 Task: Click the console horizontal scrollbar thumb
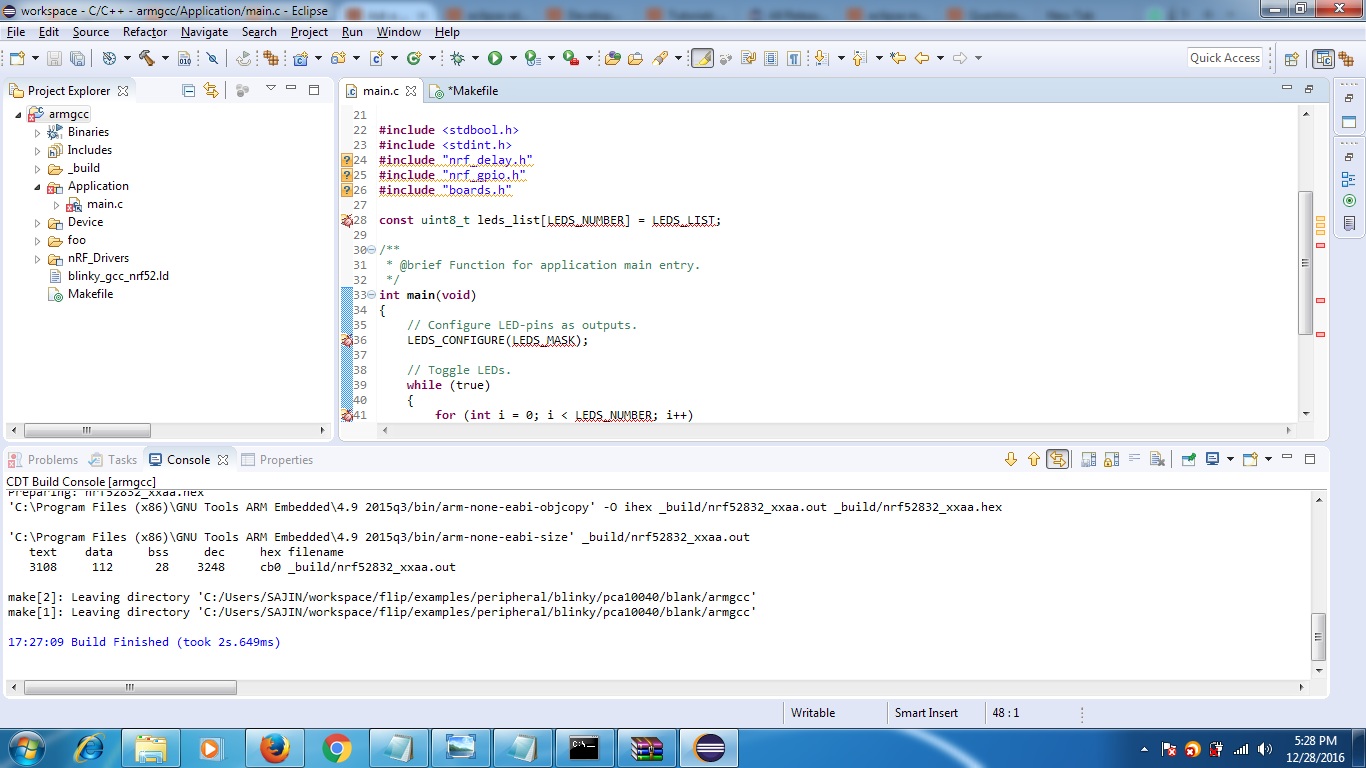click(x=130, y=688)
